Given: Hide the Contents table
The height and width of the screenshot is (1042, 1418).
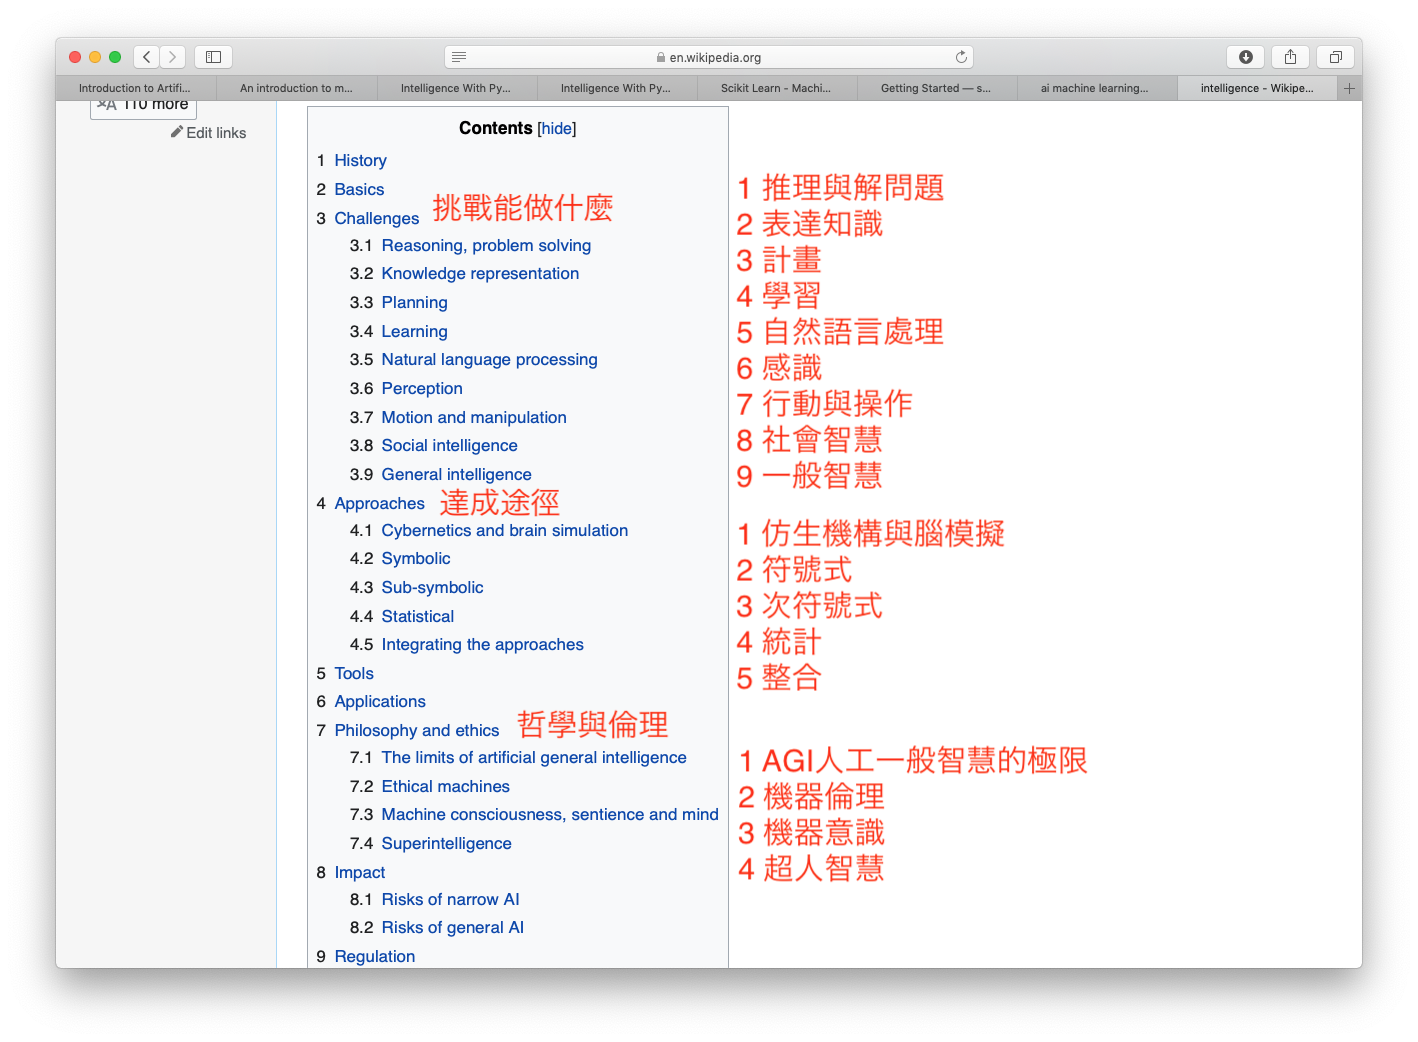Looking at the screenshot, I should 557,128.
